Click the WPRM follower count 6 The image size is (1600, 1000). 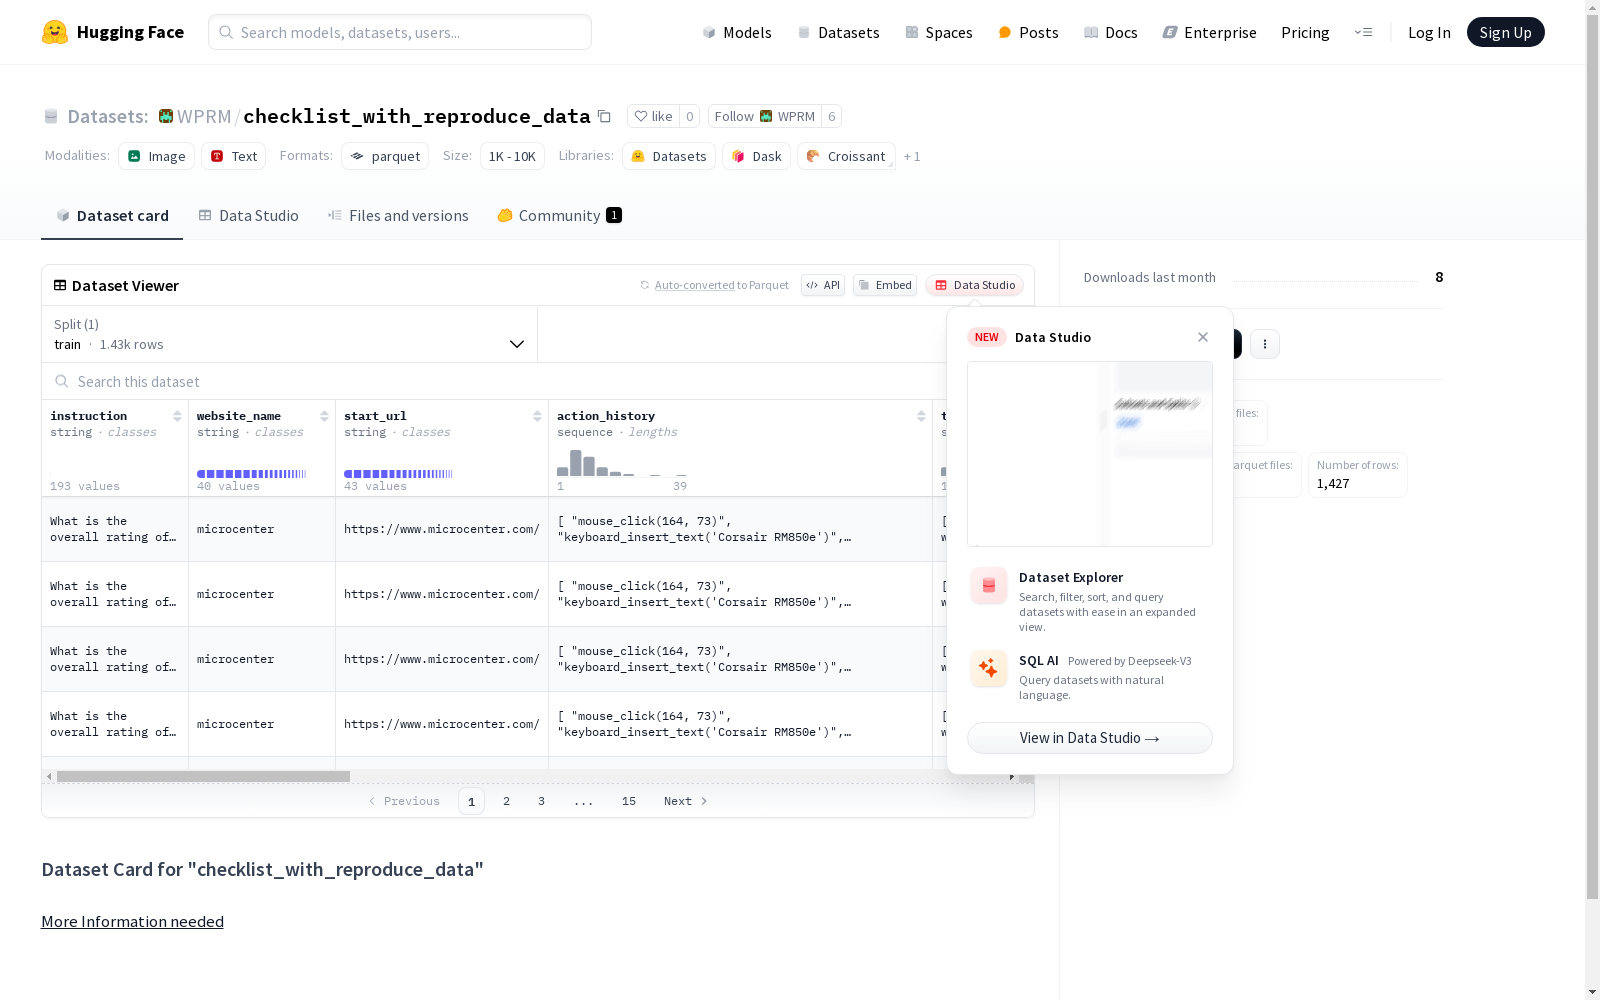831,116
